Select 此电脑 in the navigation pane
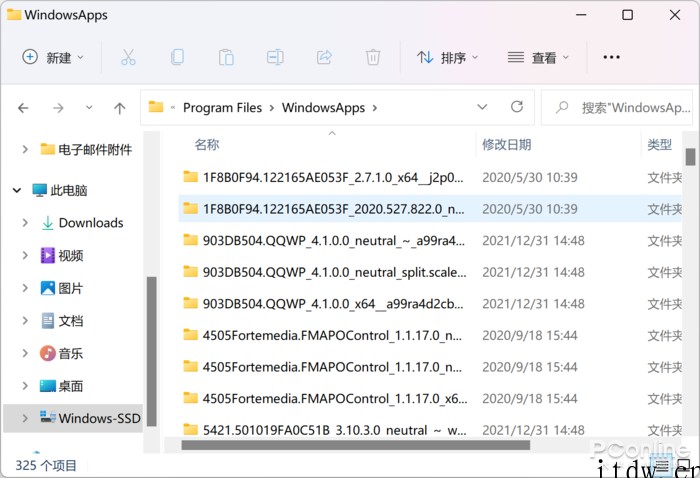The width and height of the screenshot is (700, 478). (60, 191)
